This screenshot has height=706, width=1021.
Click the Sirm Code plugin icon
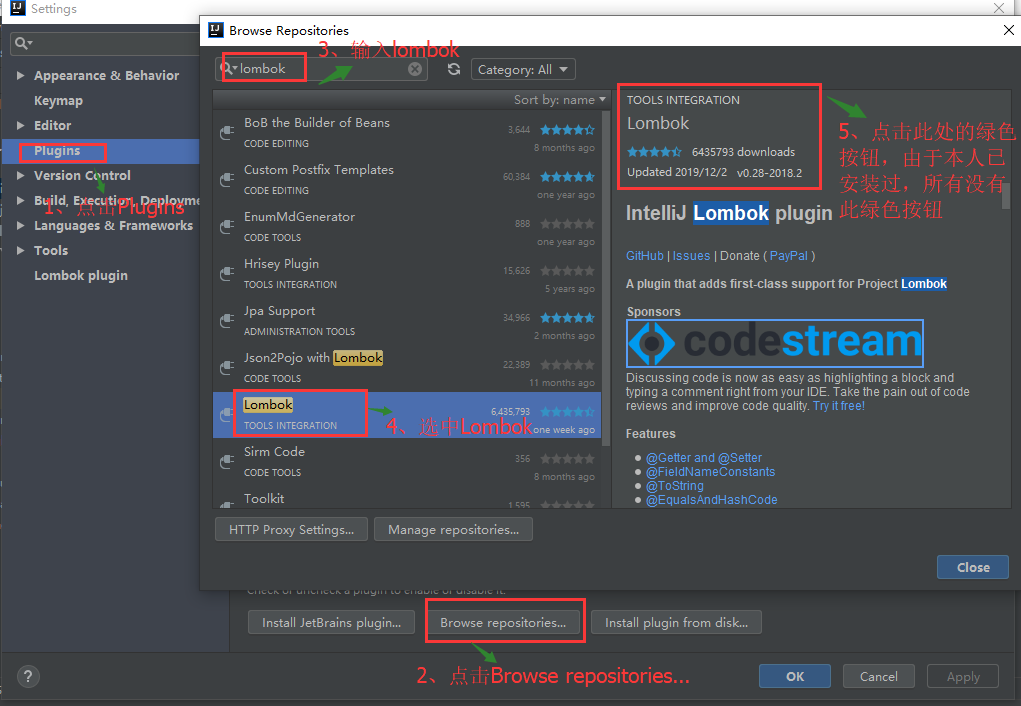[x=227, y=461]
